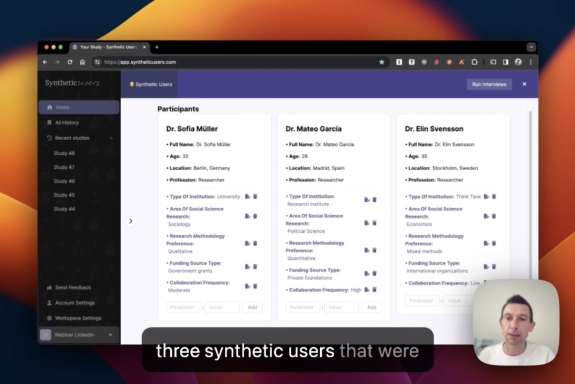
Task: Close the study panel with X
Action: click(x=524, y=84)
